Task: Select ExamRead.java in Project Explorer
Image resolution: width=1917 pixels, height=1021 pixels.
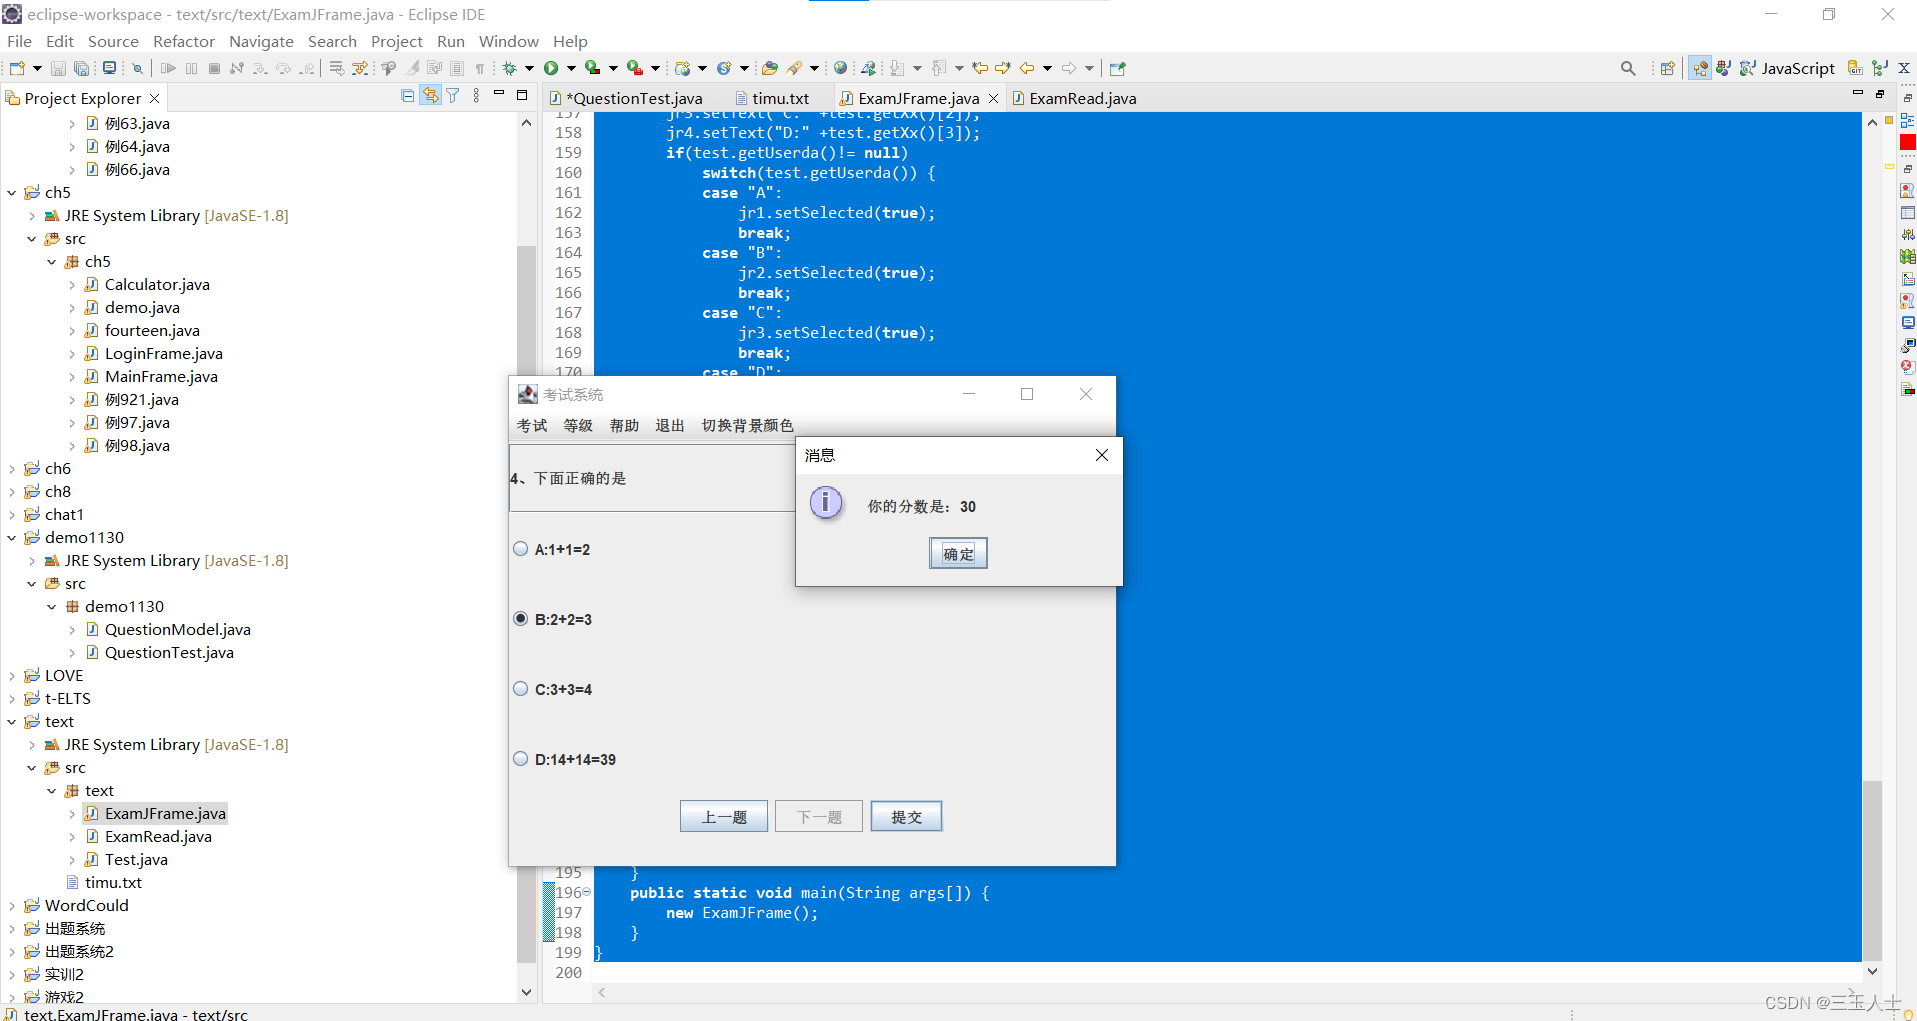Action: click(158, 836)
